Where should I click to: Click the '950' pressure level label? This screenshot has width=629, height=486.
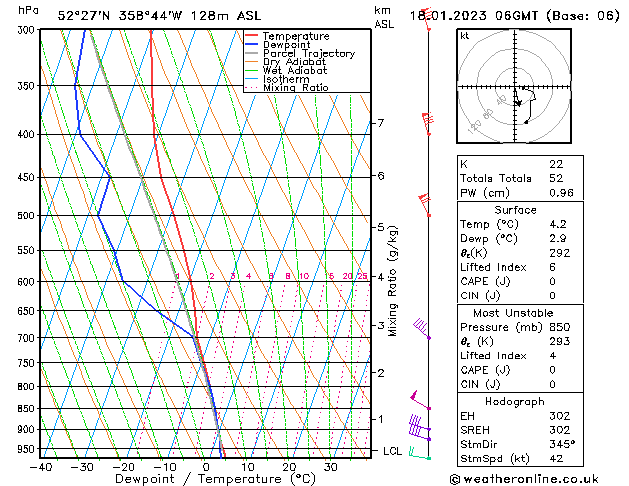[28, 449]
